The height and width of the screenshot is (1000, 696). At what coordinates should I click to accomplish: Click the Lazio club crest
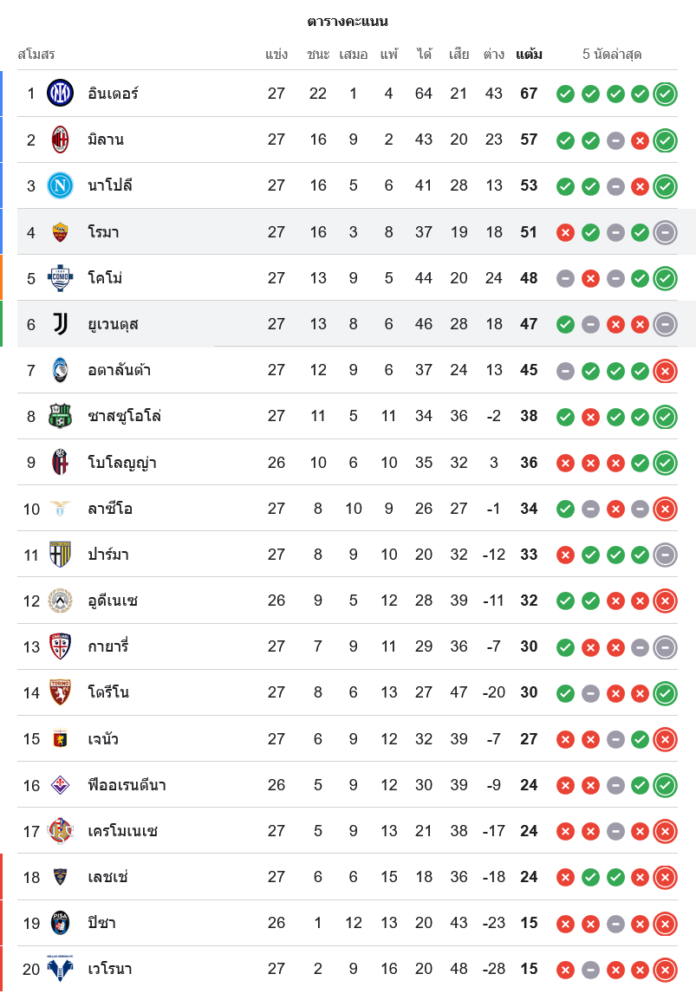point(61,509)
